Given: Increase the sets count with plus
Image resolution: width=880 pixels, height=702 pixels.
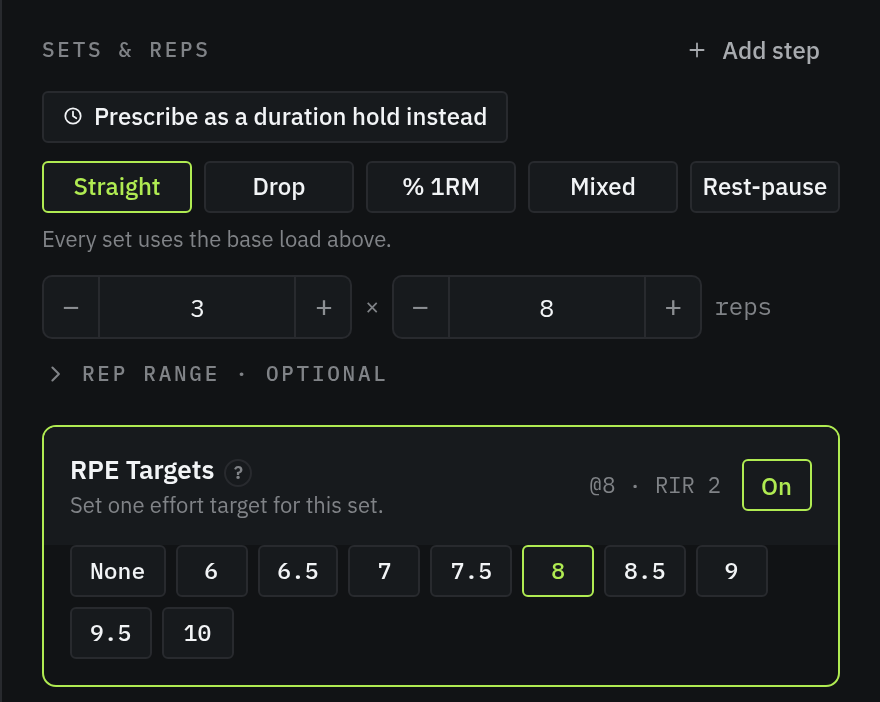Looking at the screenshot, I should coord(323,308).
